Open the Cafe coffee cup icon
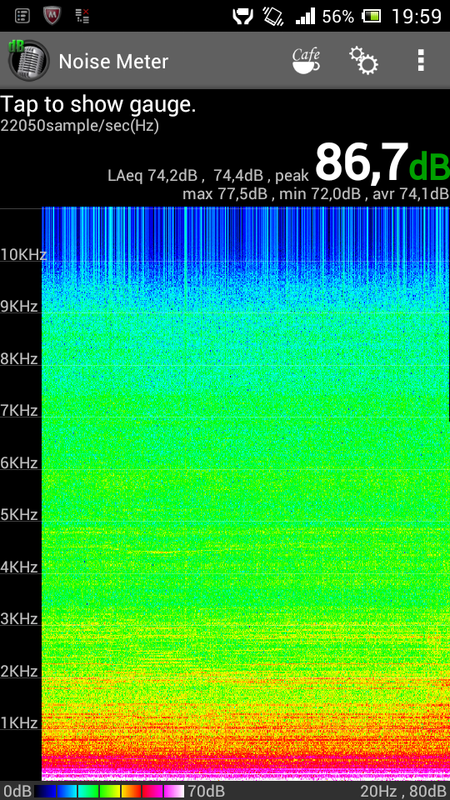 [x=306, y=61]
